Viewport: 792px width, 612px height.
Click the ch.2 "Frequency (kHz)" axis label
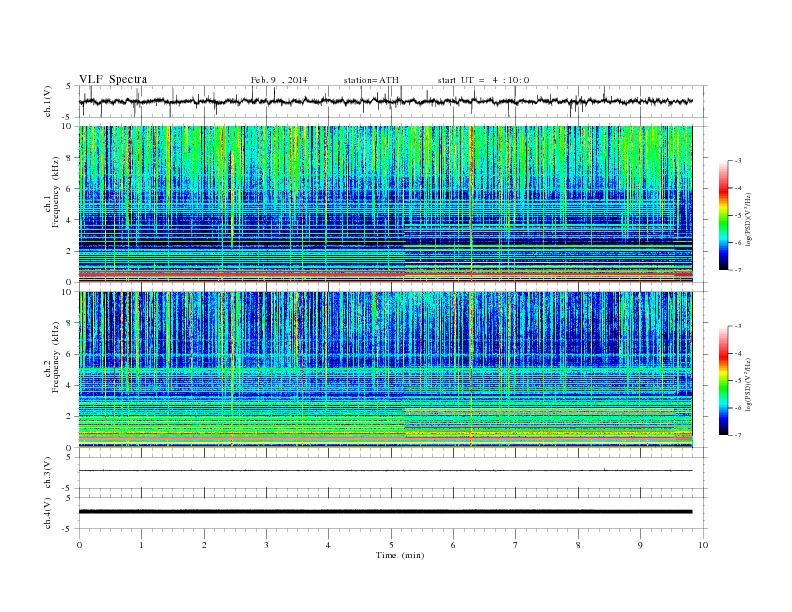point(56,356)
